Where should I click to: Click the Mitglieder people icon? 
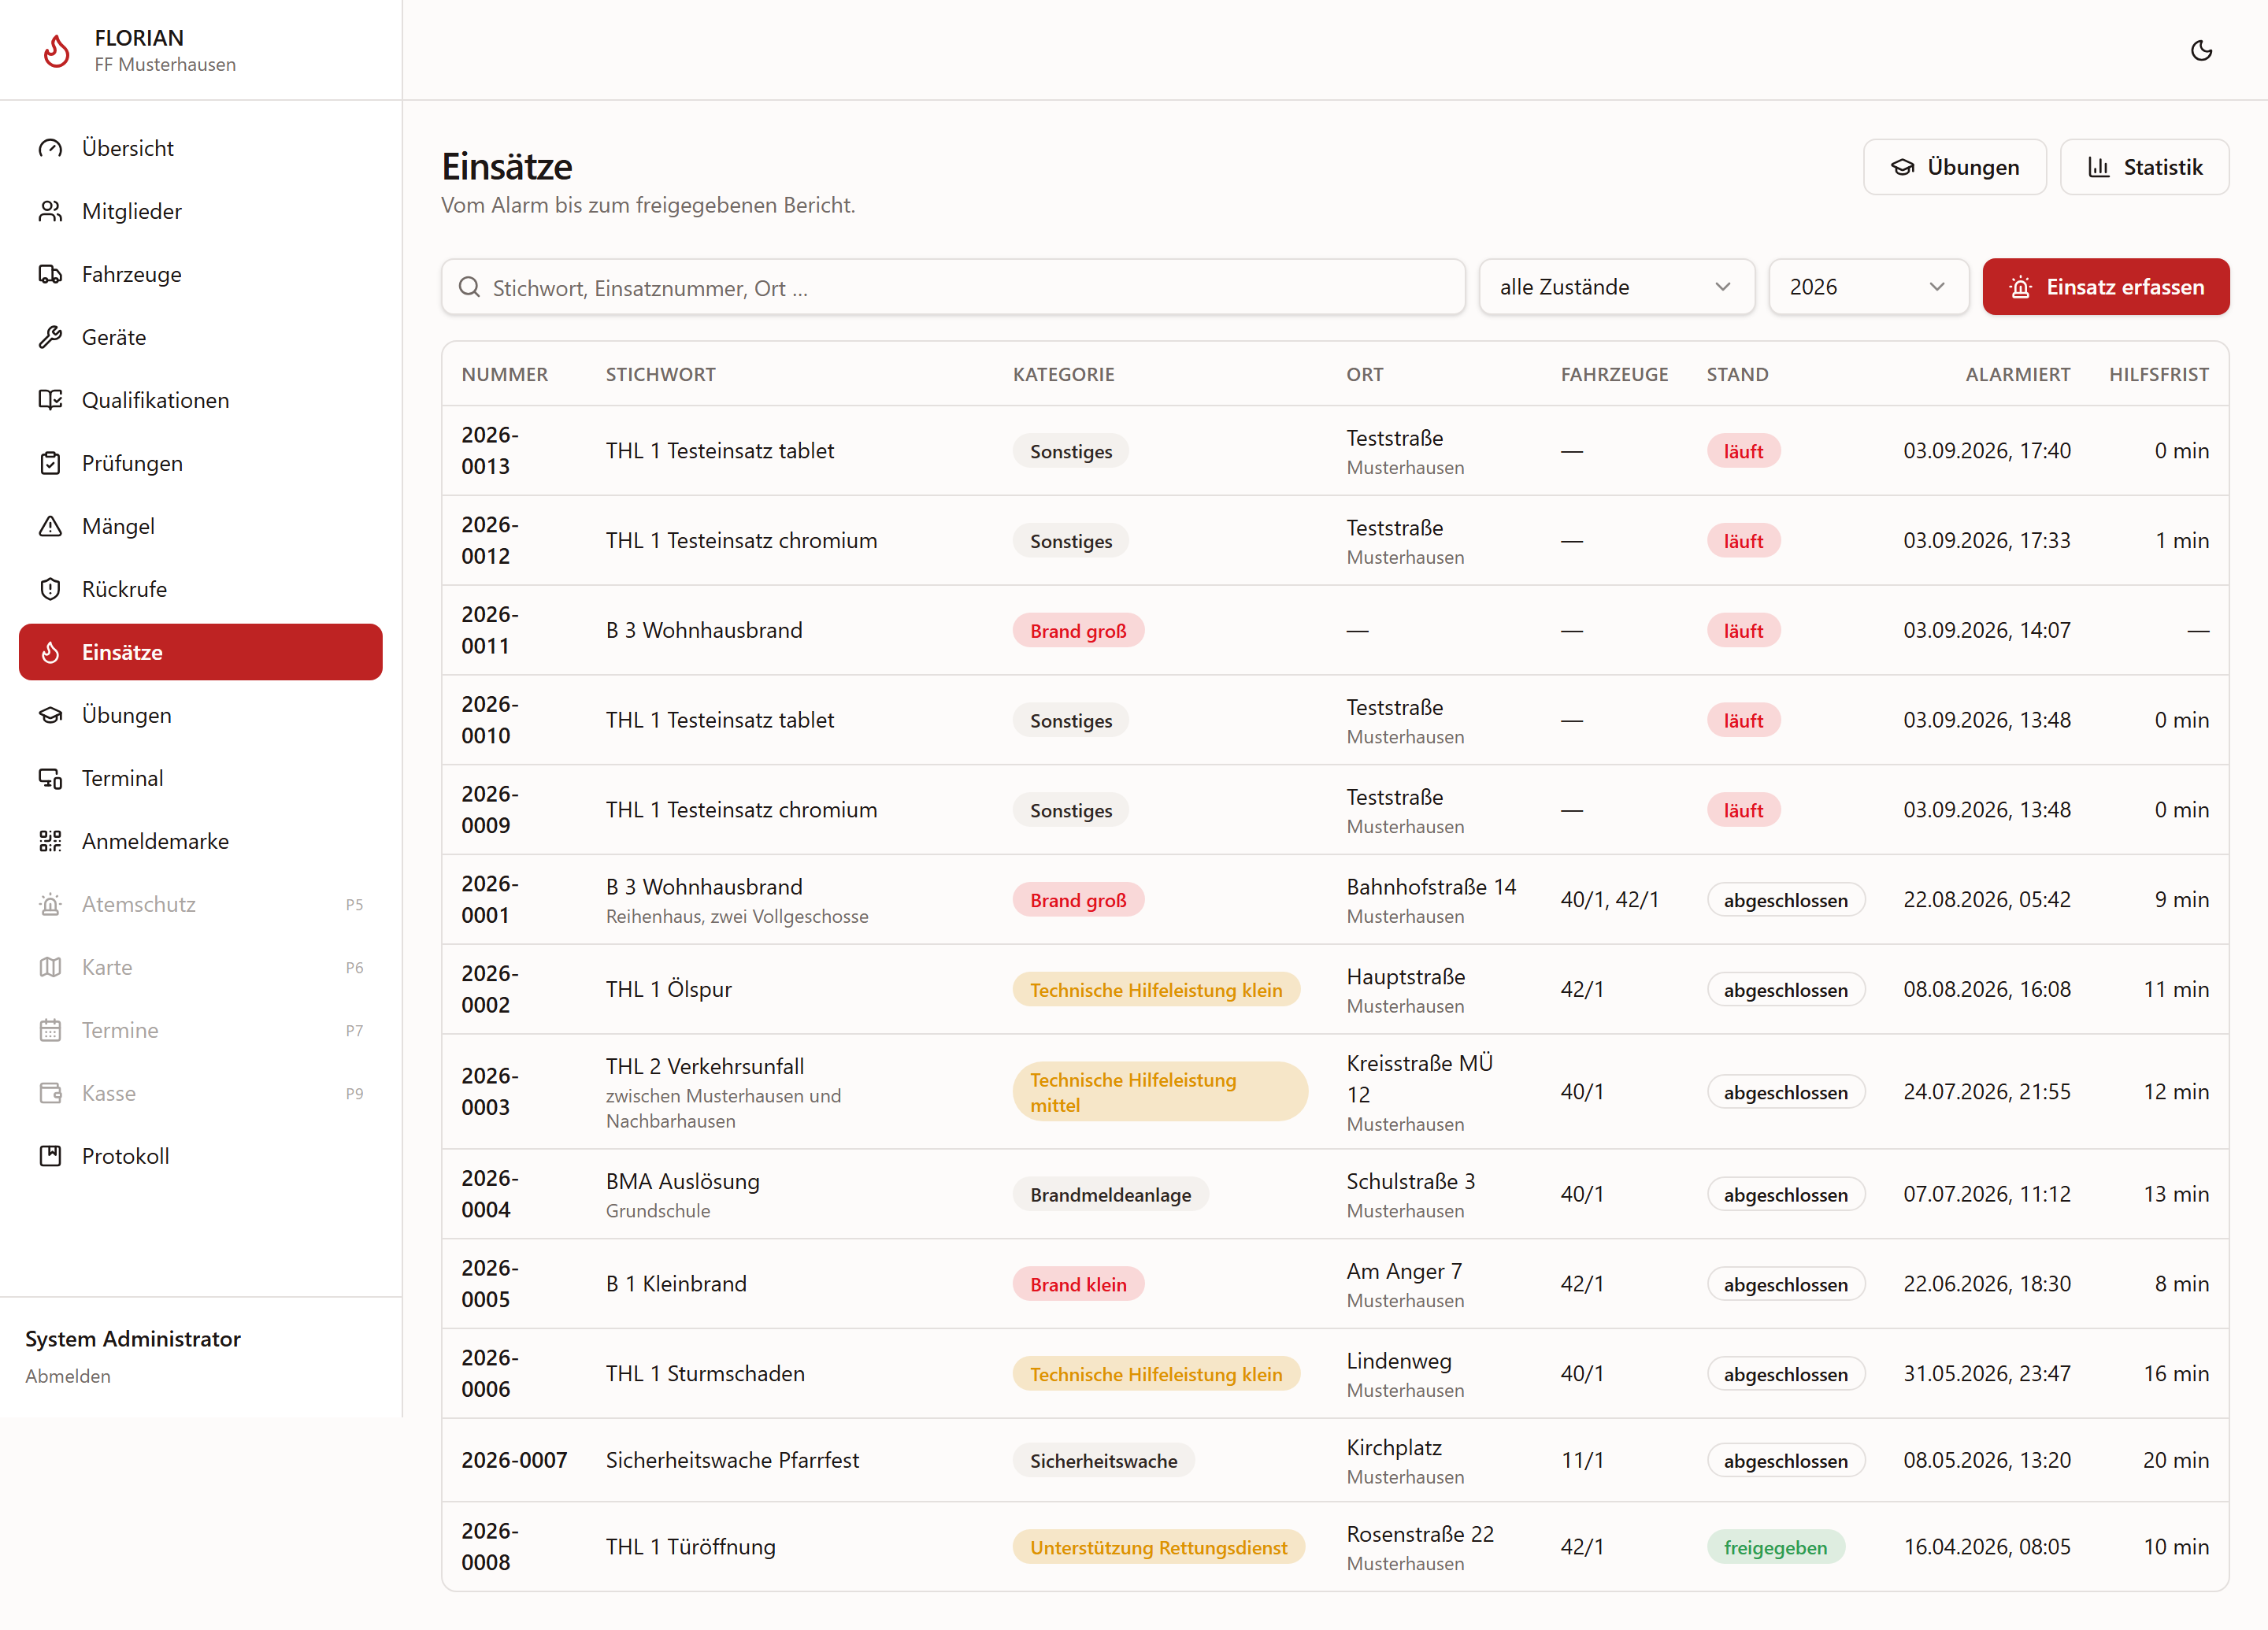pos(50,211)
